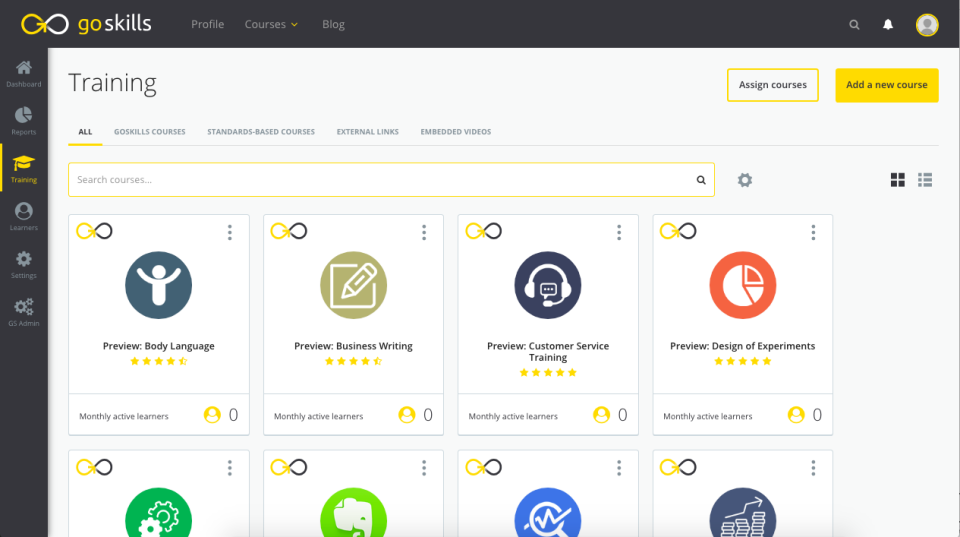Image resolution: width=960 pixels, height=537 pixels.
Task: Open options menu on Design of Experiments card
Action: (813, 232)
